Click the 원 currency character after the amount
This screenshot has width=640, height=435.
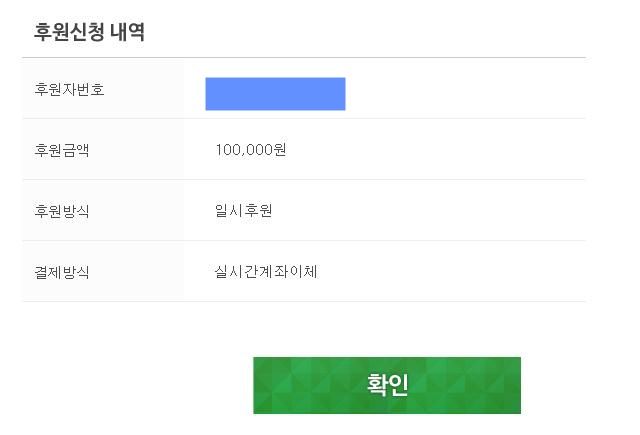(x=280, y=150)
